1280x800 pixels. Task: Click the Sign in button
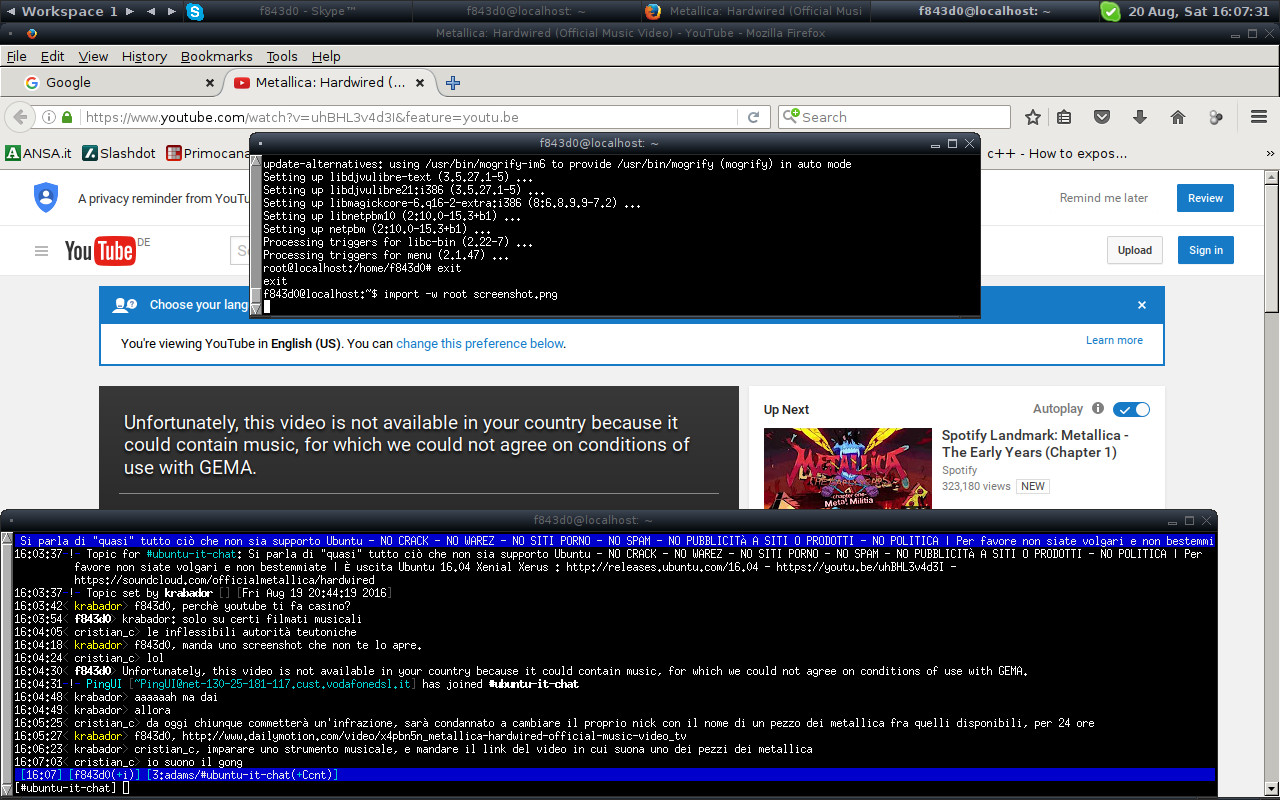tap(1205, 250)
